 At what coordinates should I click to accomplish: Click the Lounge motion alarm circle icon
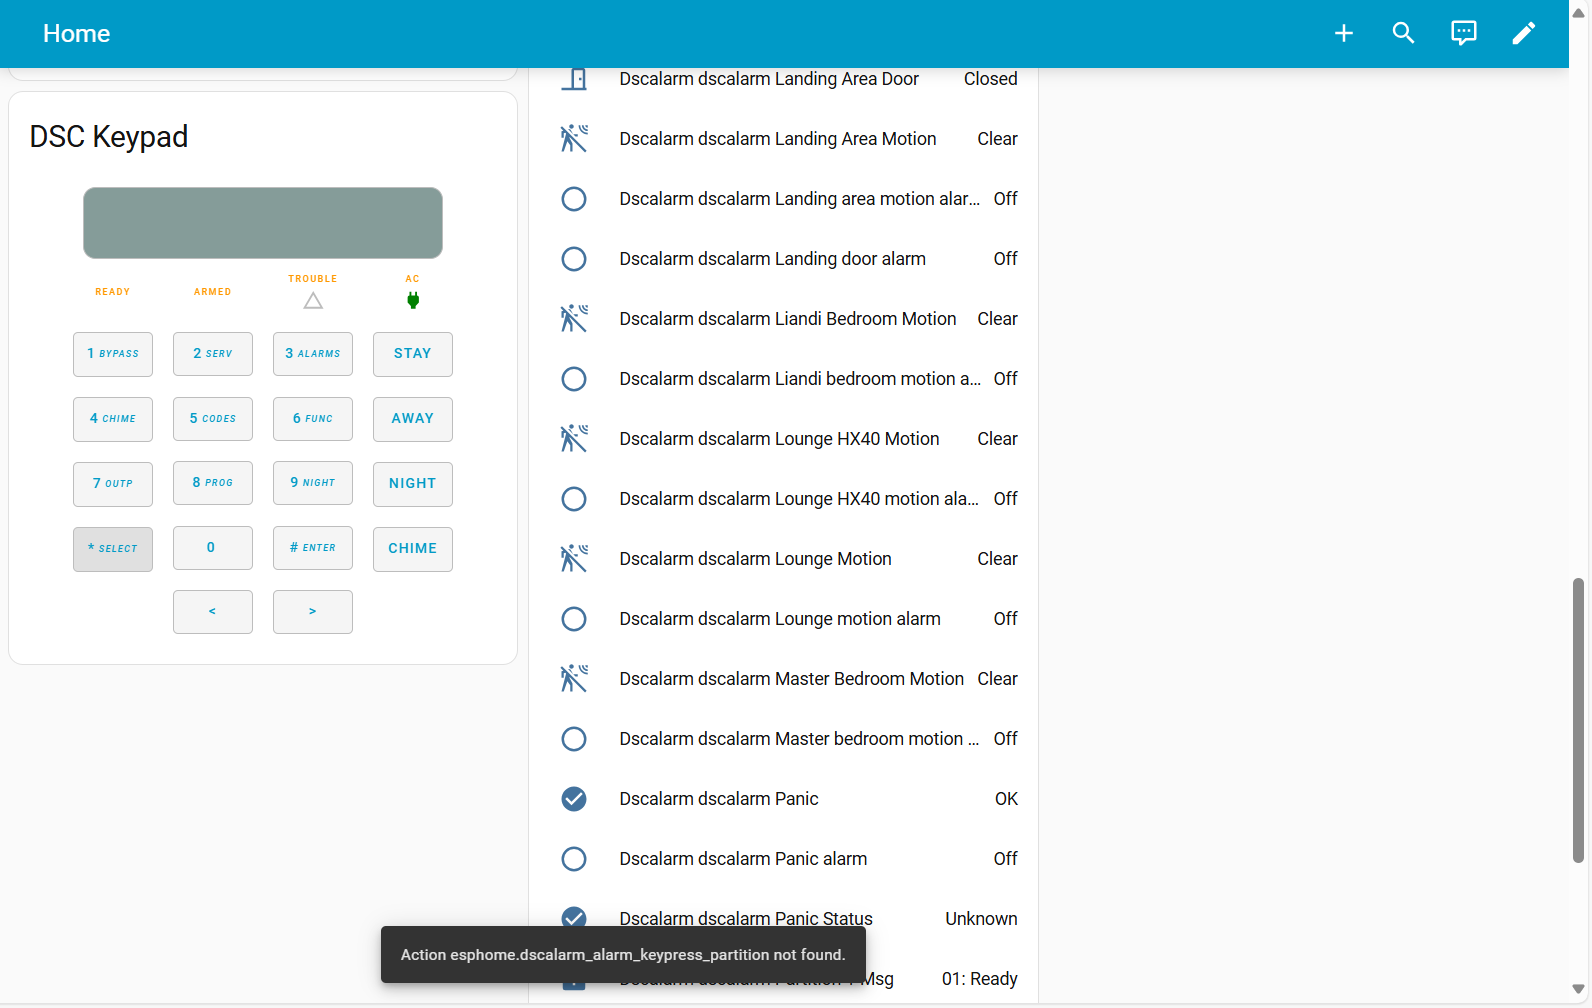[x=574, y=619]
